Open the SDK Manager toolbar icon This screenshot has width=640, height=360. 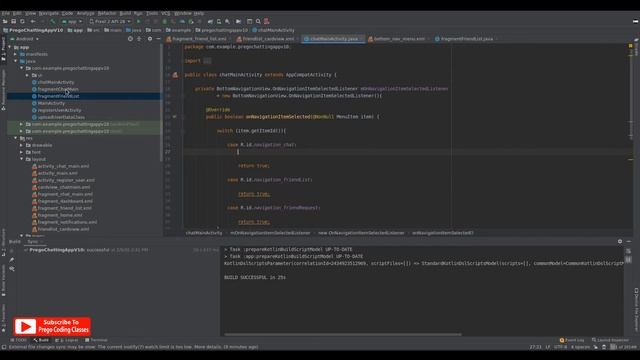point(227,21)
